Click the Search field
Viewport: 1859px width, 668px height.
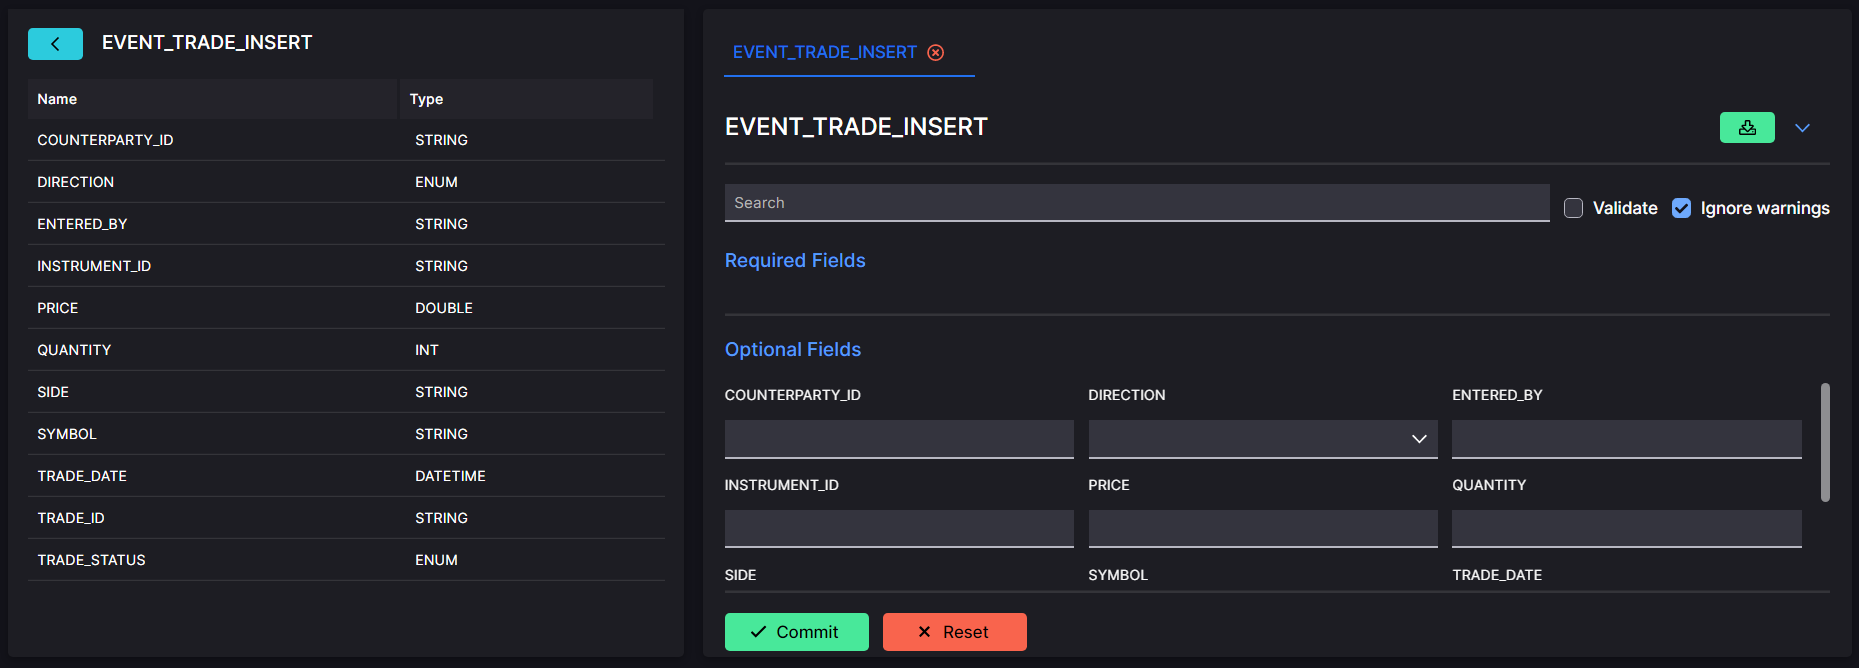[x=1137, y=203]
